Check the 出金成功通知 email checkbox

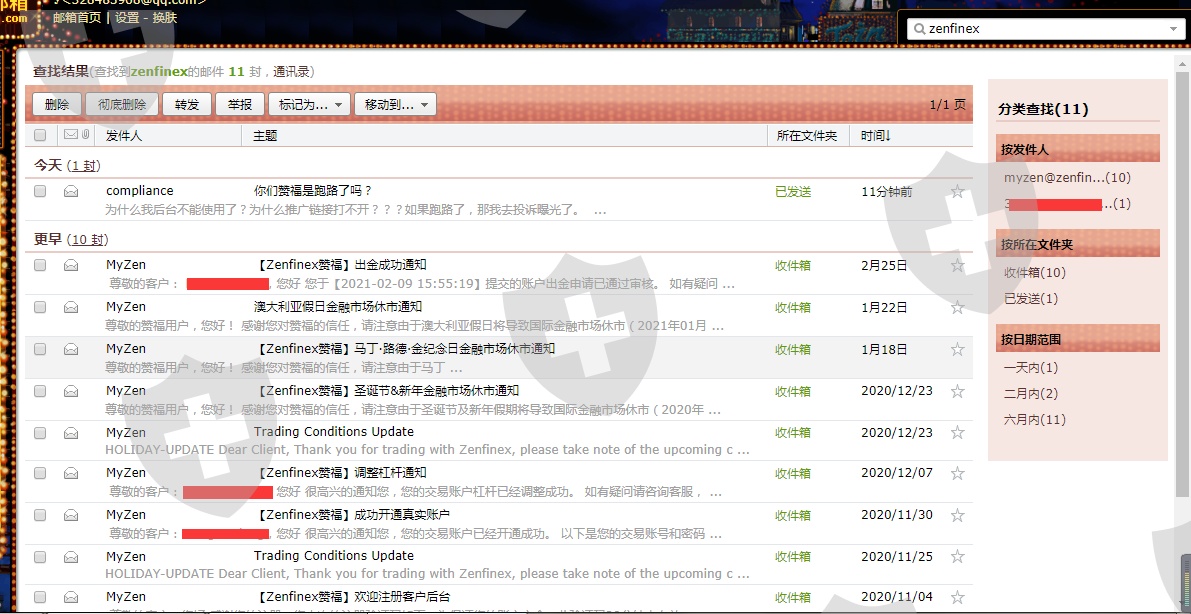pos(40,265)
